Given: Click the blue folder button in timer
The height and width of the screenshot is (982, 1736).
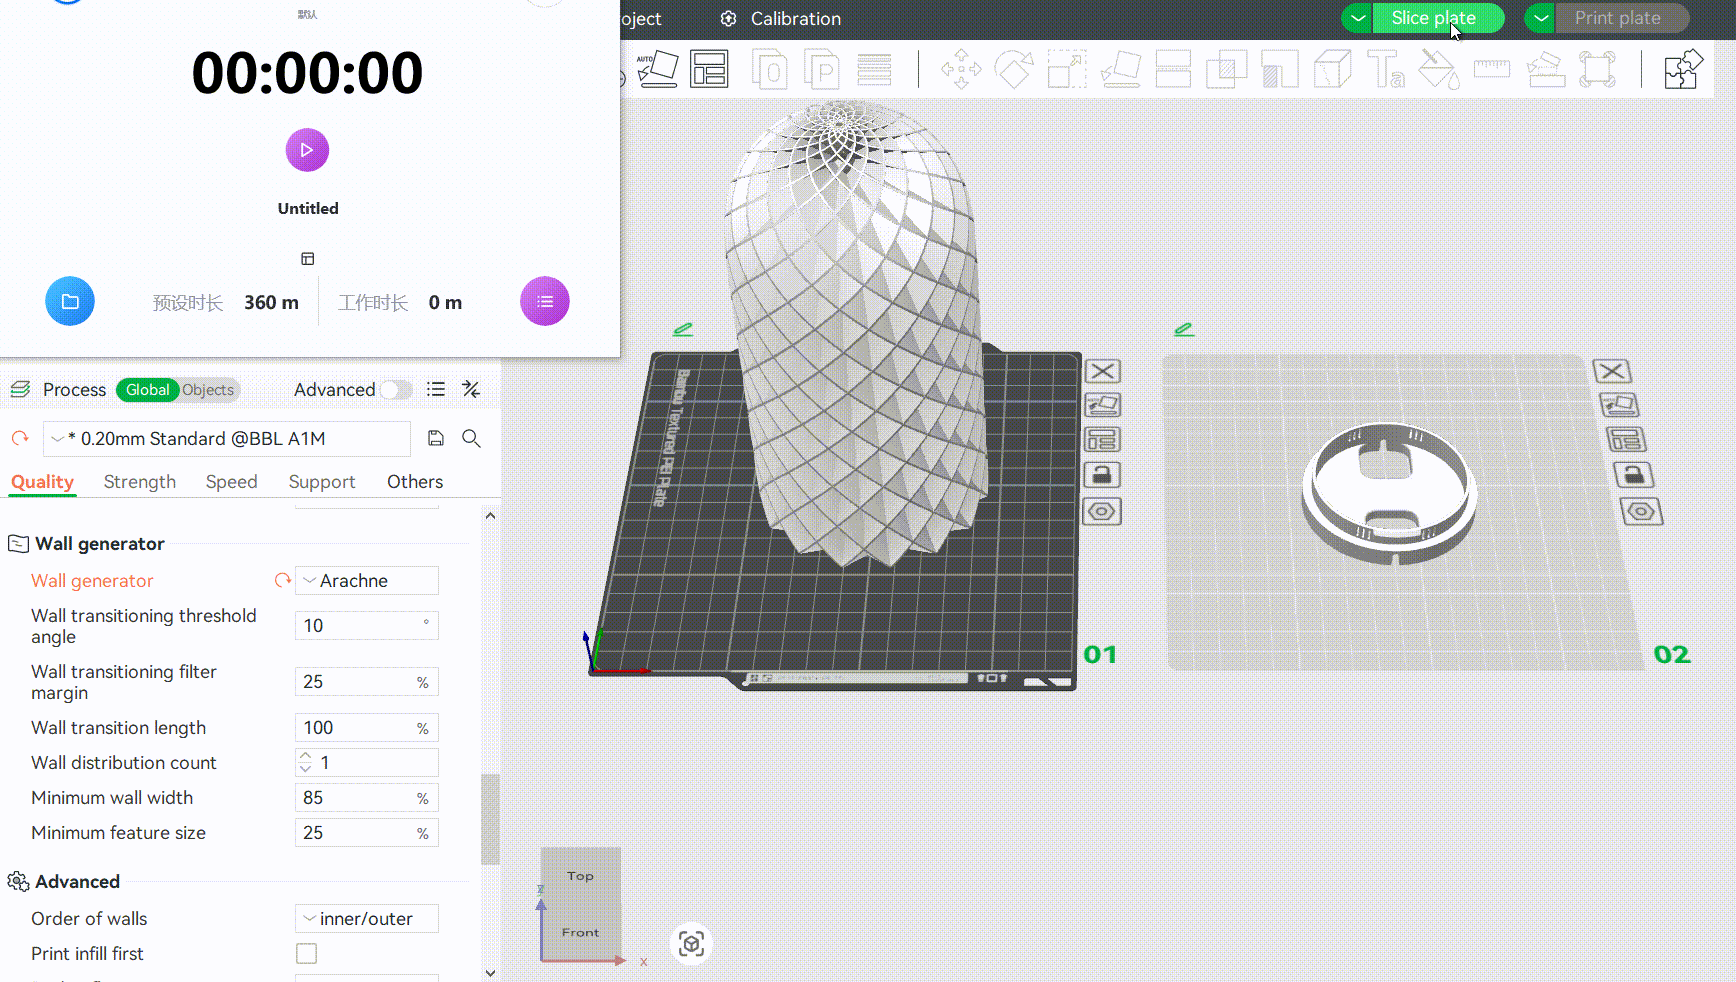Looking at the screenshot, I should point(70,301).
